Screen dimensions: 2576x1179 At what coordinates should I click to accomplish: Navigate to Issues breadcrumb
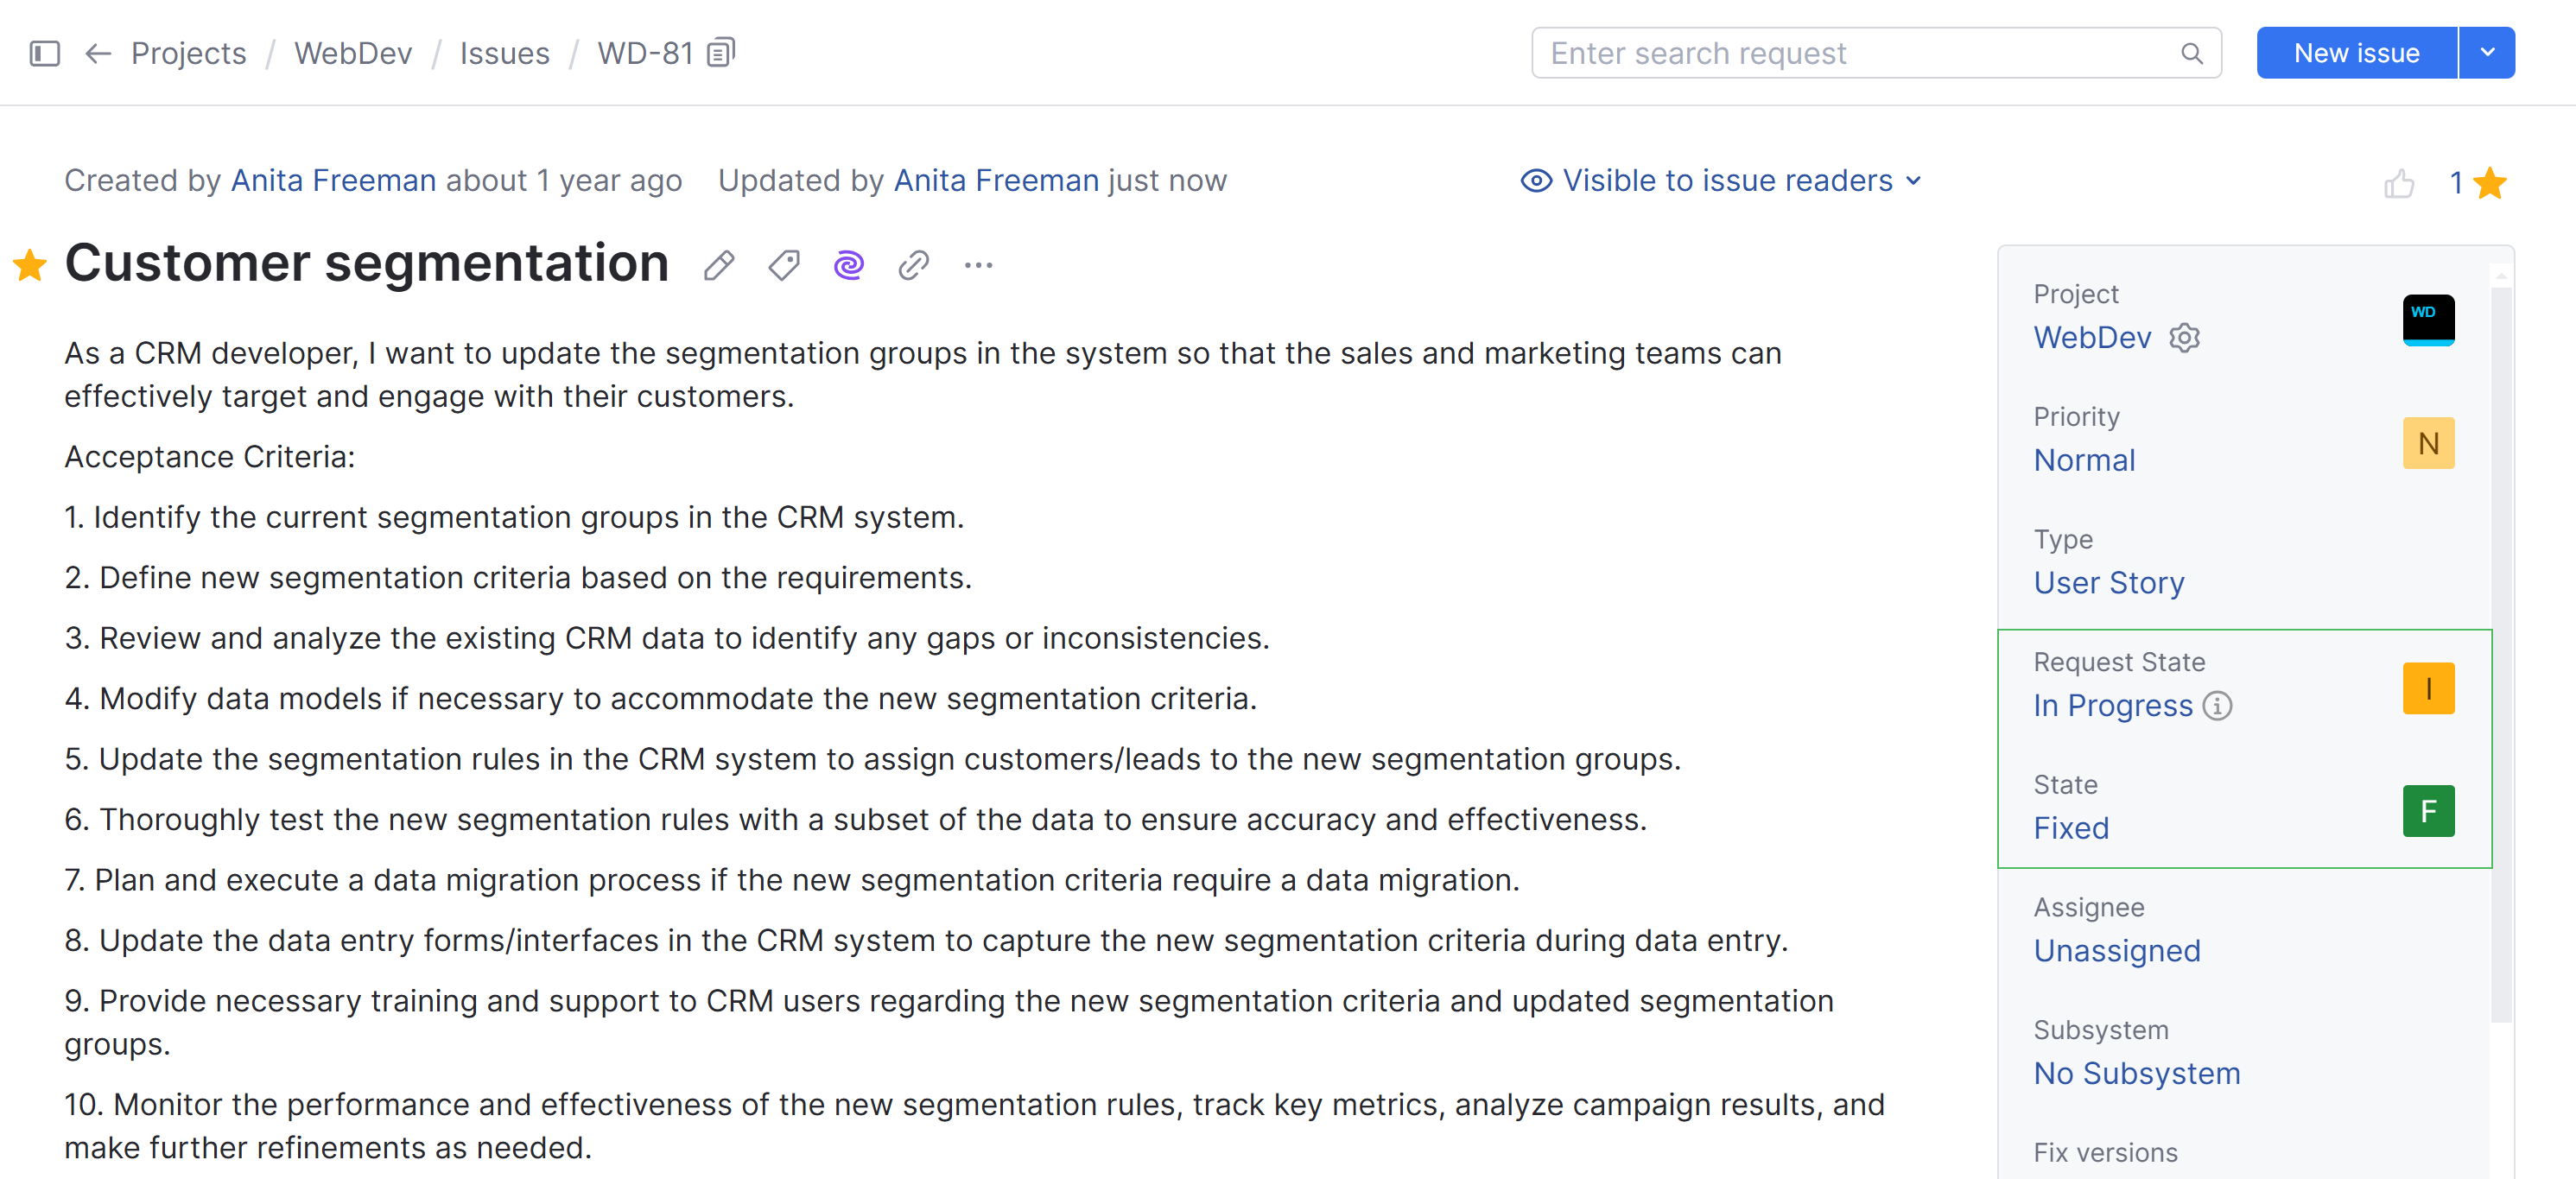504,53
